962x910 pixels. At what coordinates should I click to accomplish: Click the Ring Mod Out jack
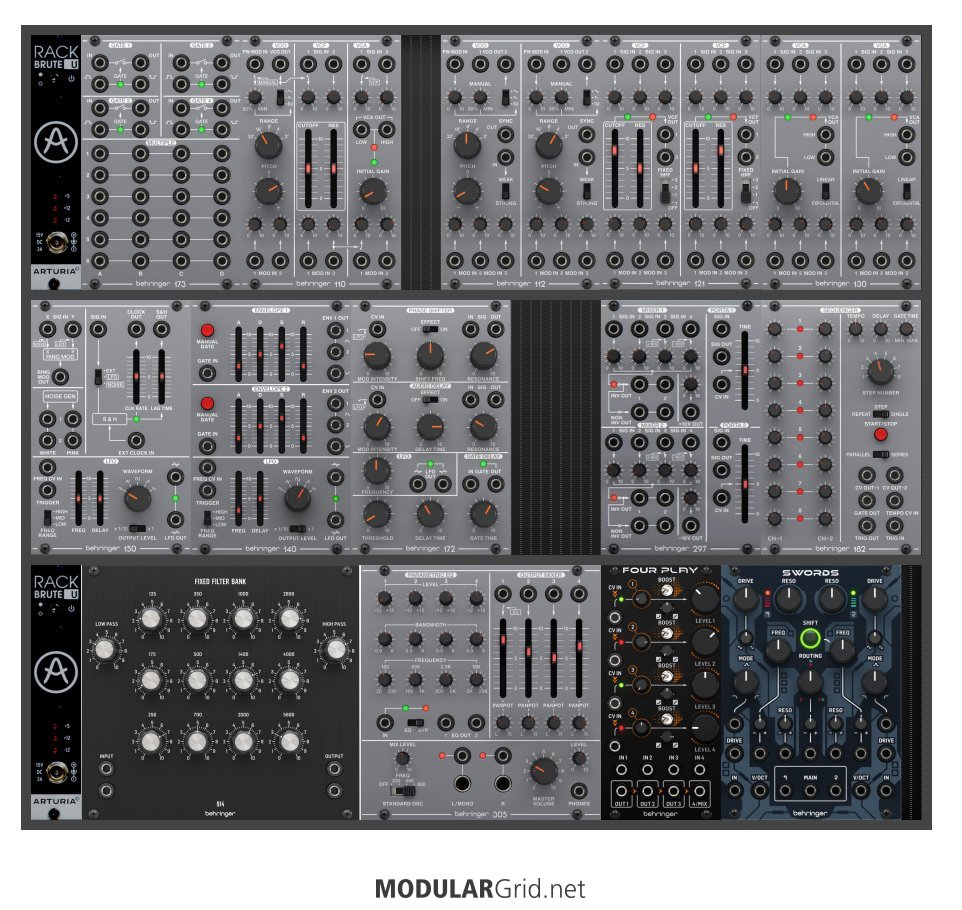60,376
